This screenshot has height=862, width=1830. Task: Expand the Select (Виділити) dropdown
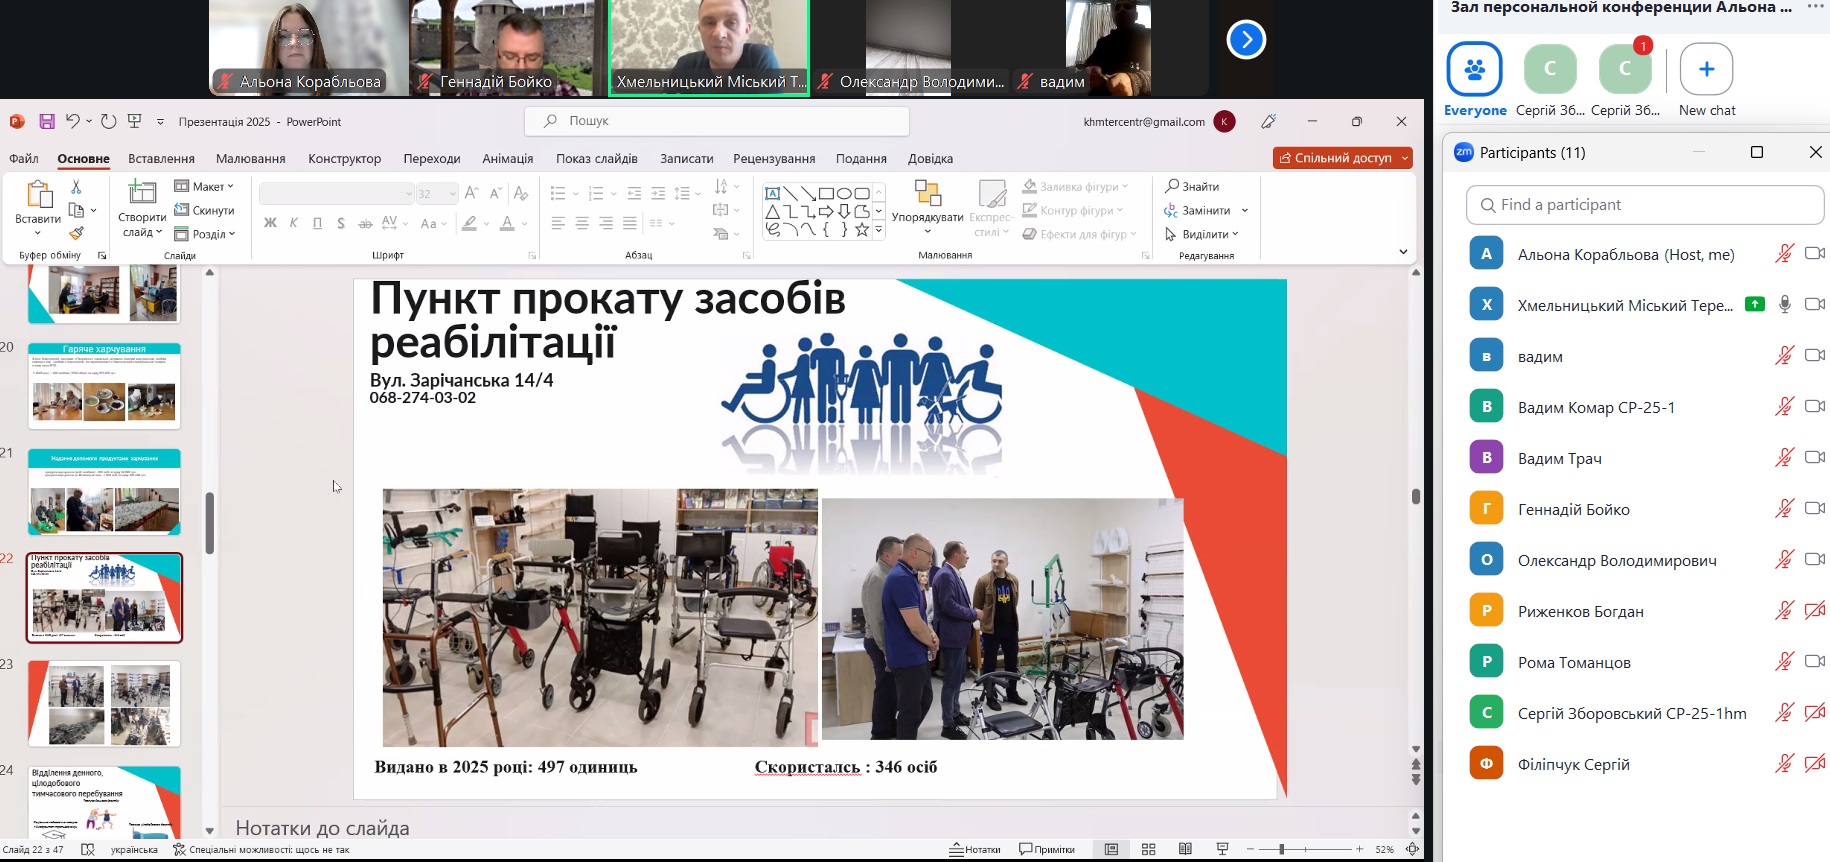click(x=1202, y=234)
